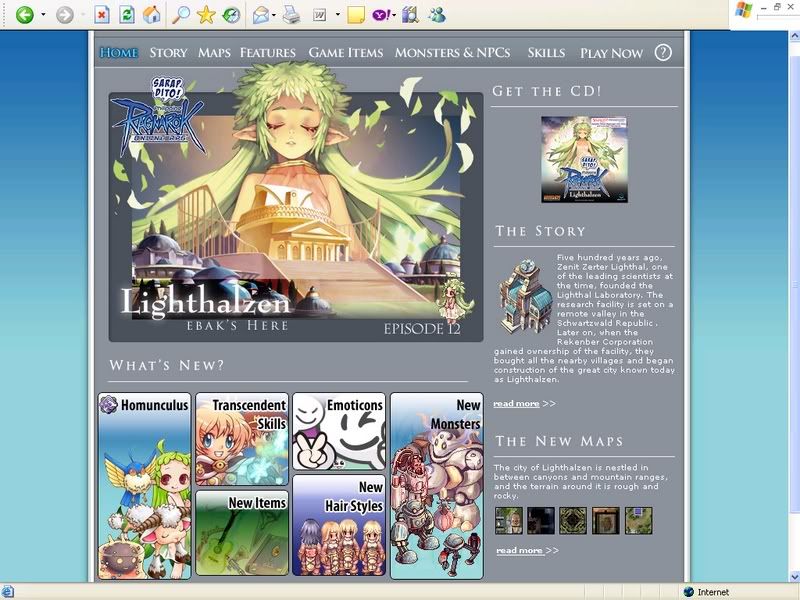Click the Mail envelope icon
800x600 pixels.
pos(261,15)
